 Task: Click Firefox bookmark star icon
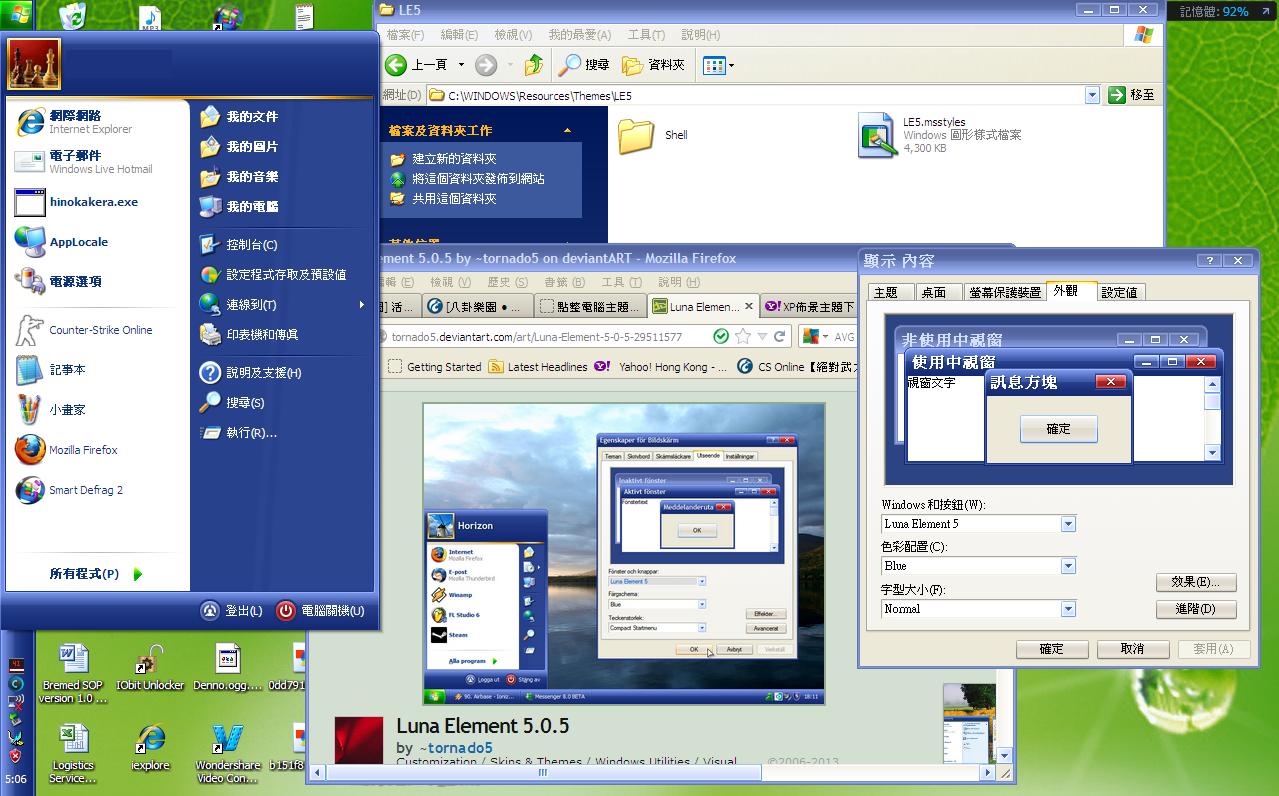click(743, 337)
